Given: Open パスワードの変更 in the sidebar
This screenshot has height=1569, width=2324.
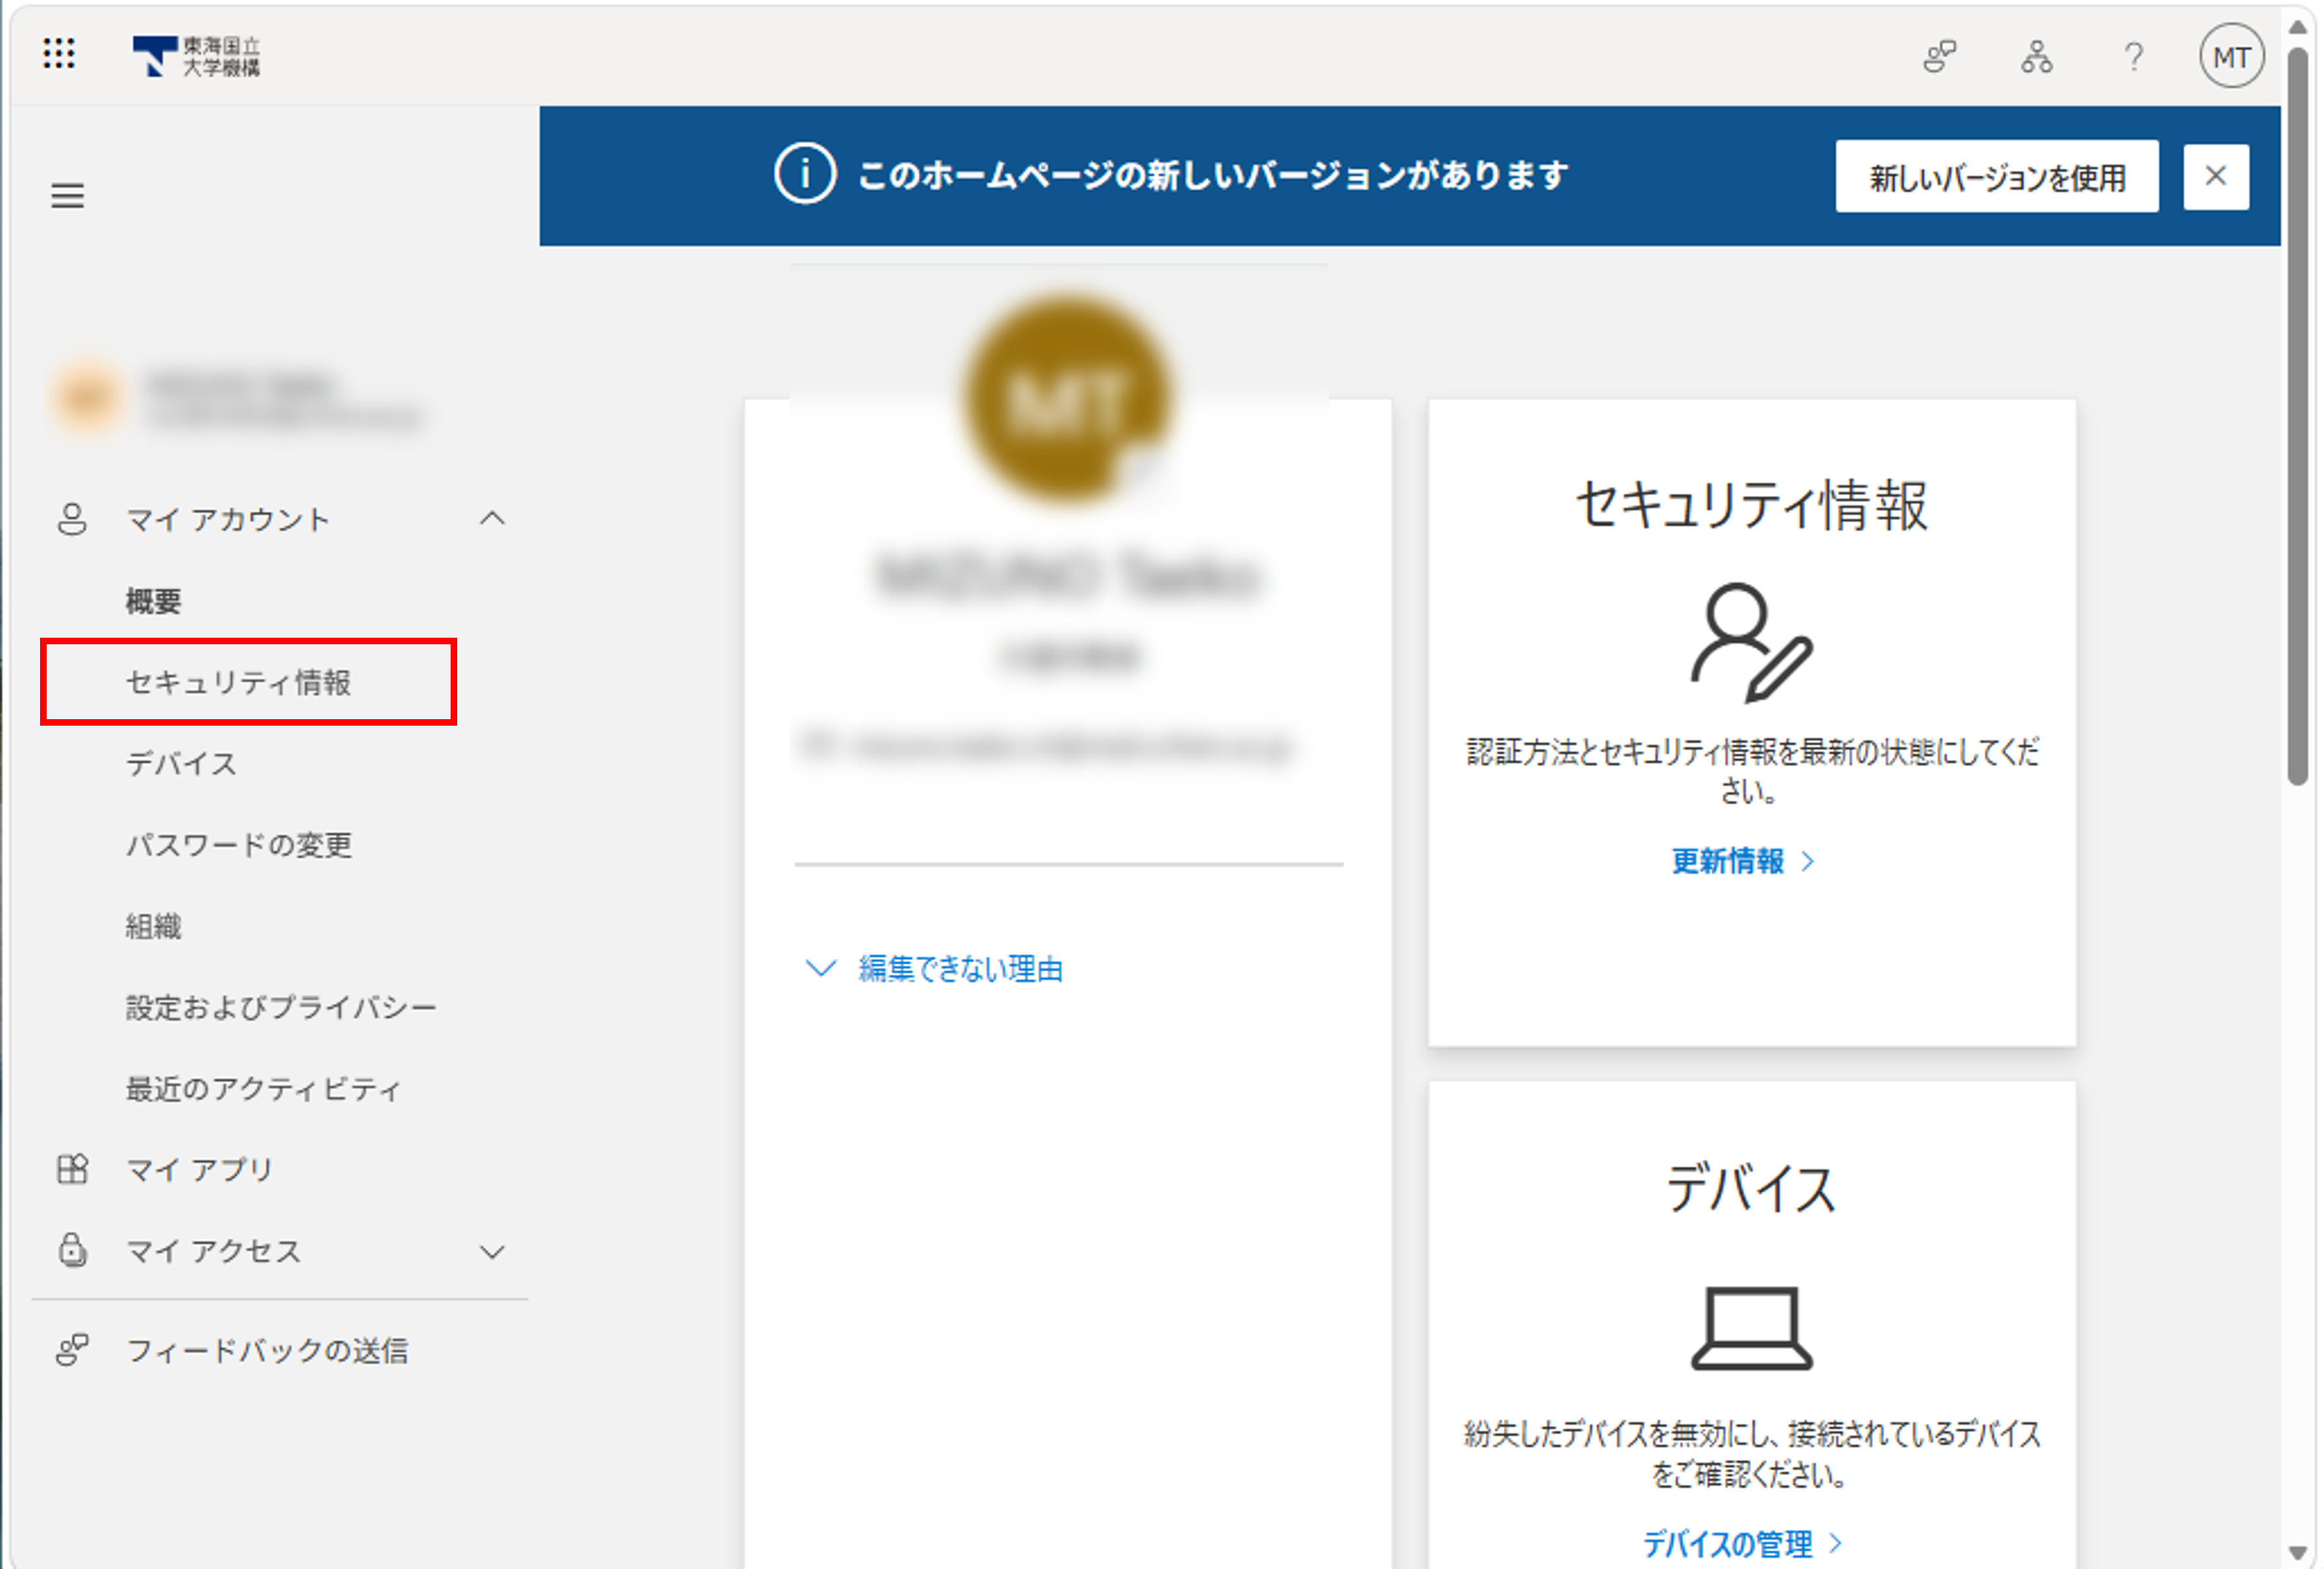Looking at the screenshot, I should click(239, 845).
